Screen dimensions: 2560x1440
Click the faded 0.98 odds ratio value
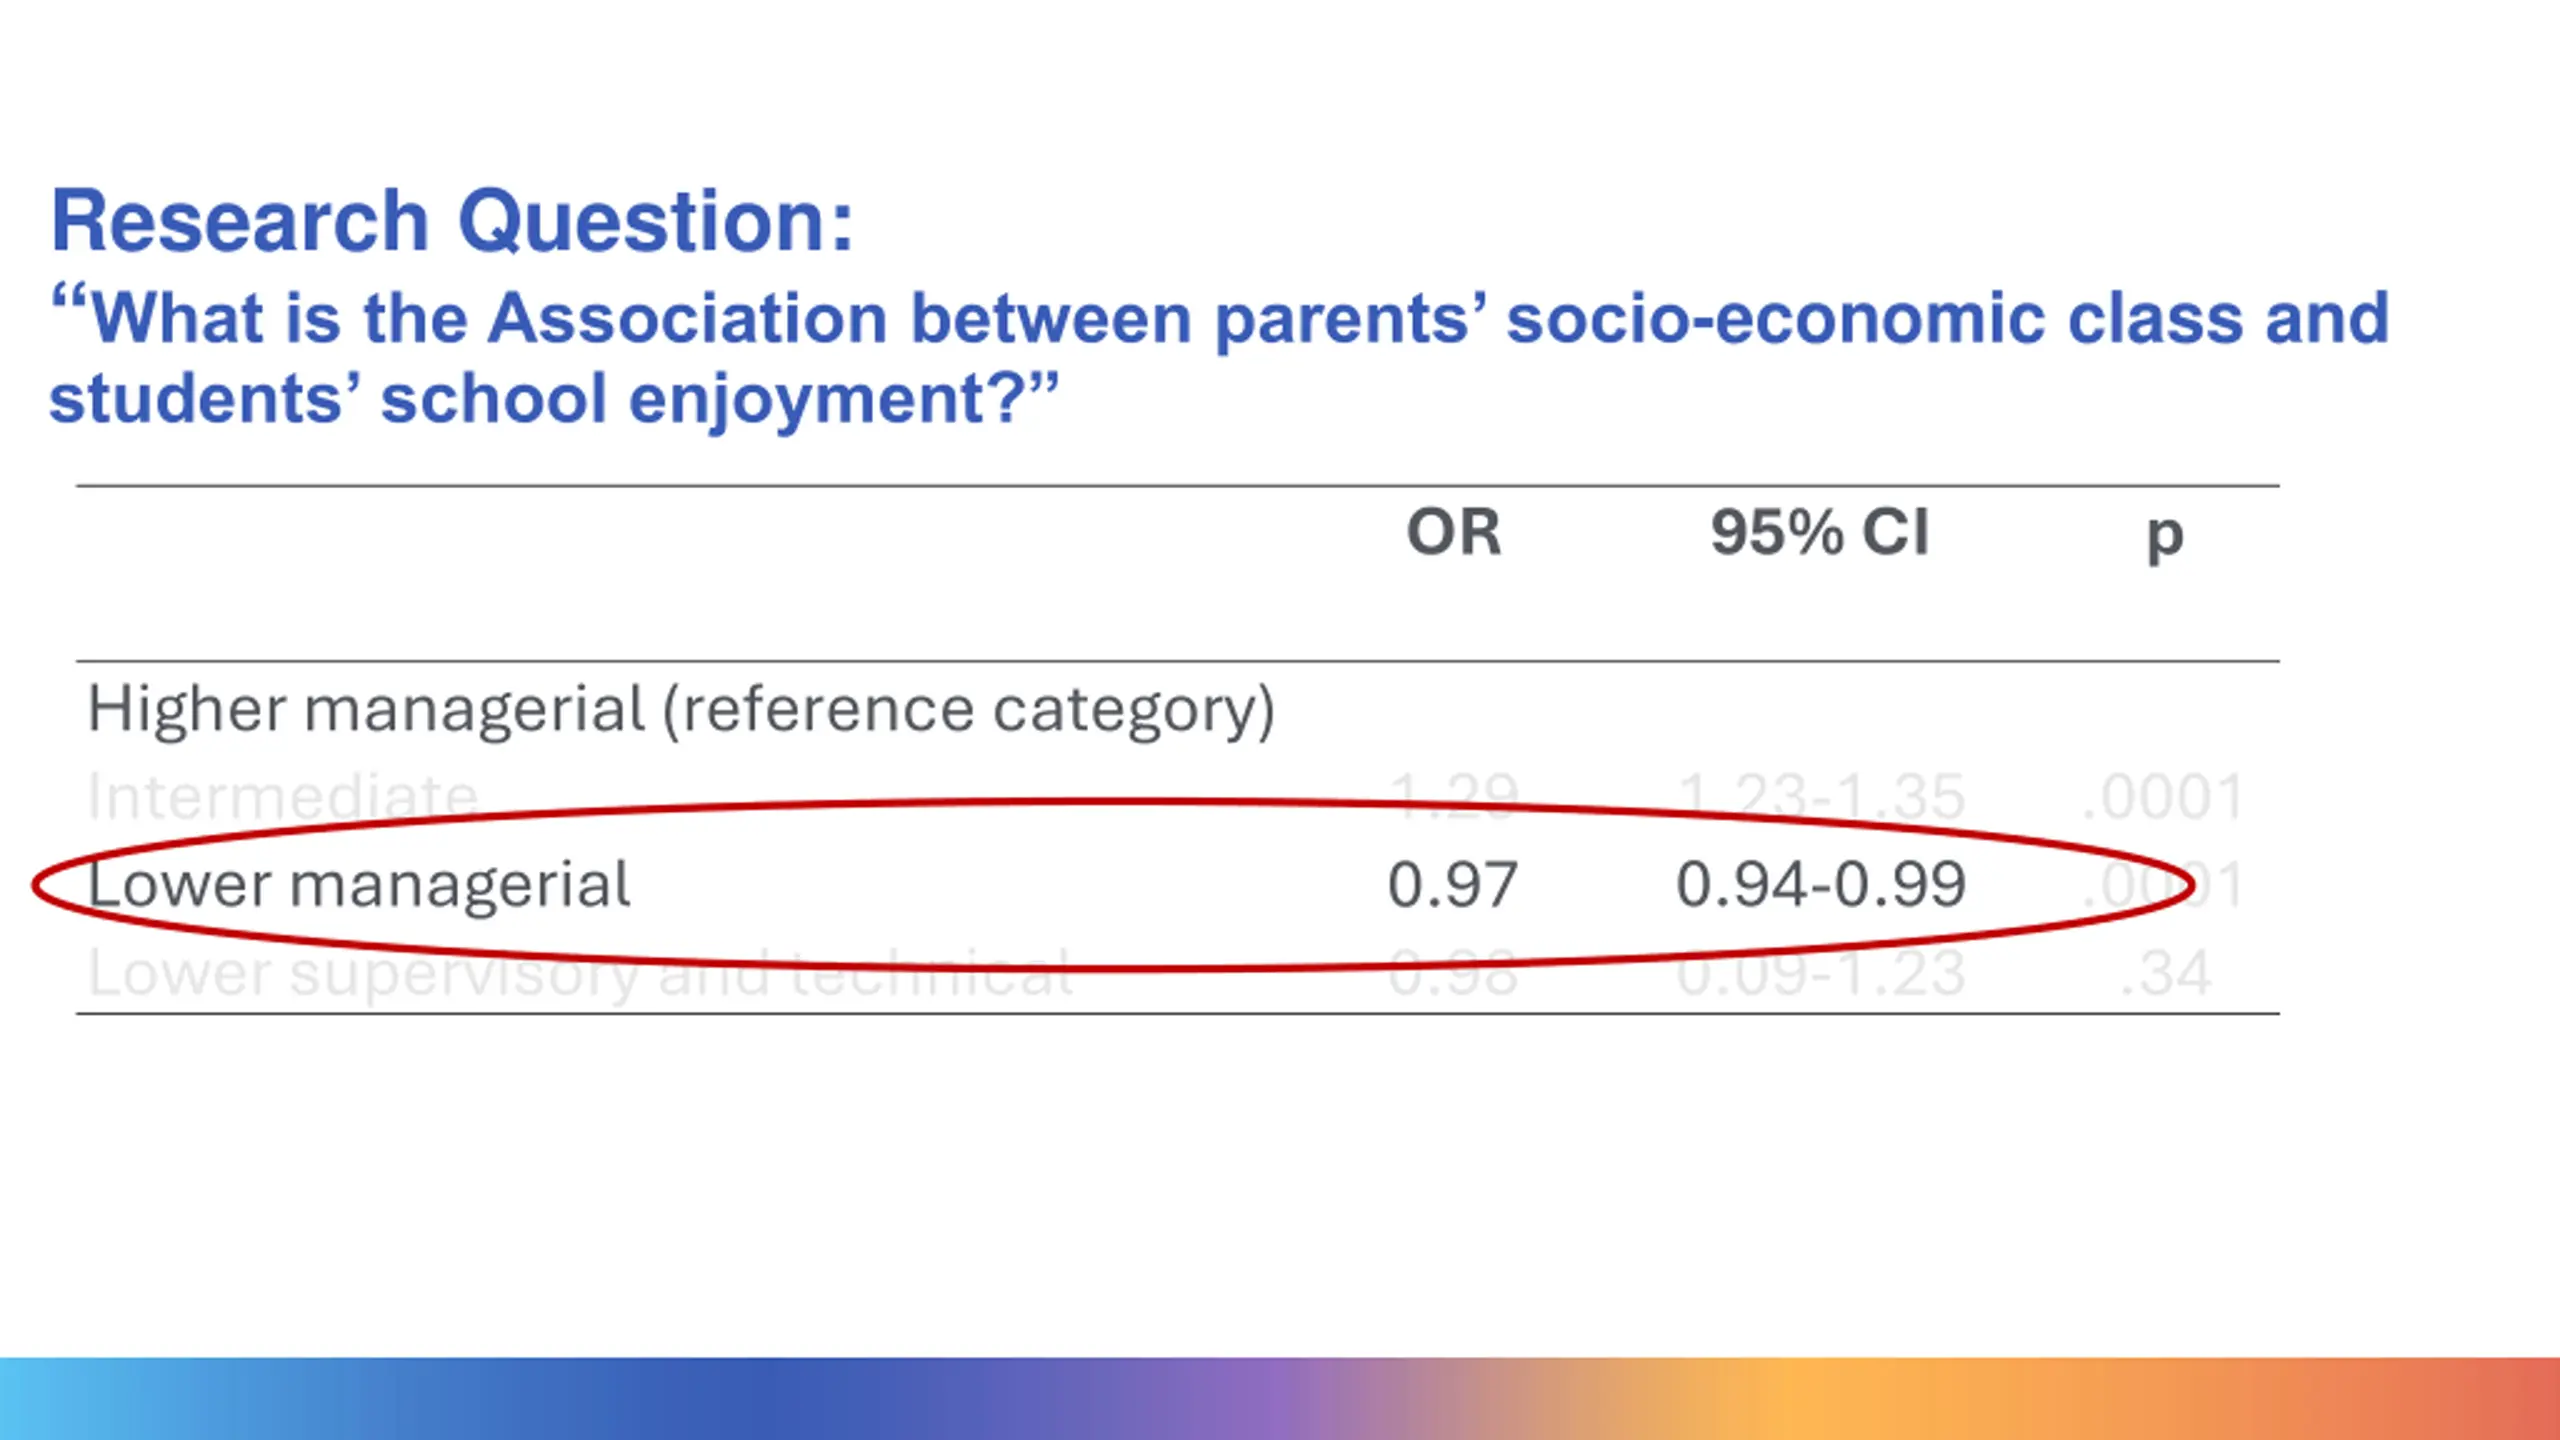1453,973
